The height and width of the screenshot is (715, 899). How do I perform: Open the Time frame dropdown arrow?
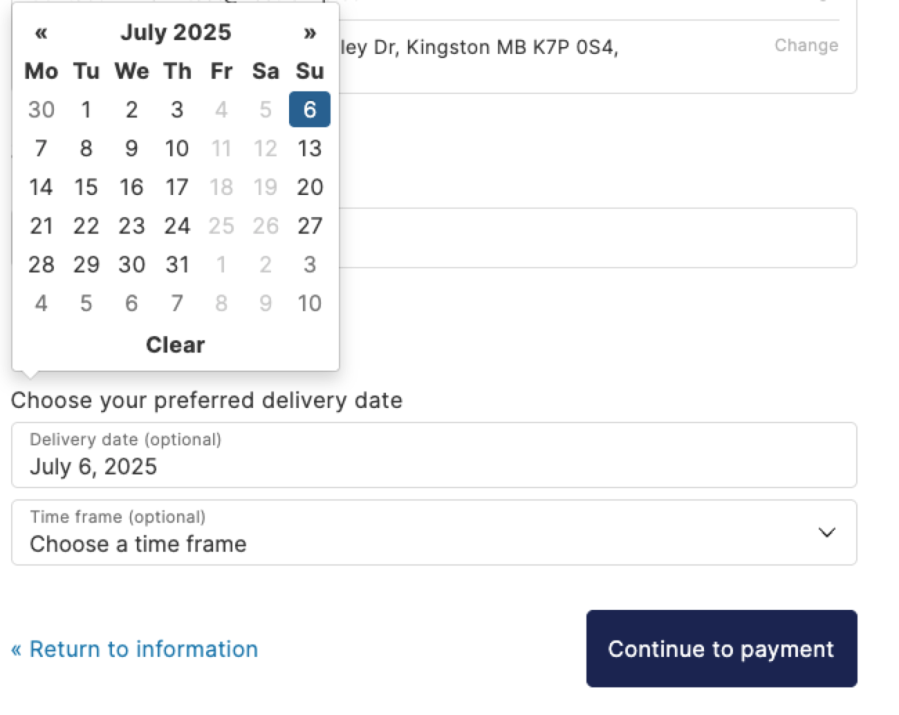(826, 533)
